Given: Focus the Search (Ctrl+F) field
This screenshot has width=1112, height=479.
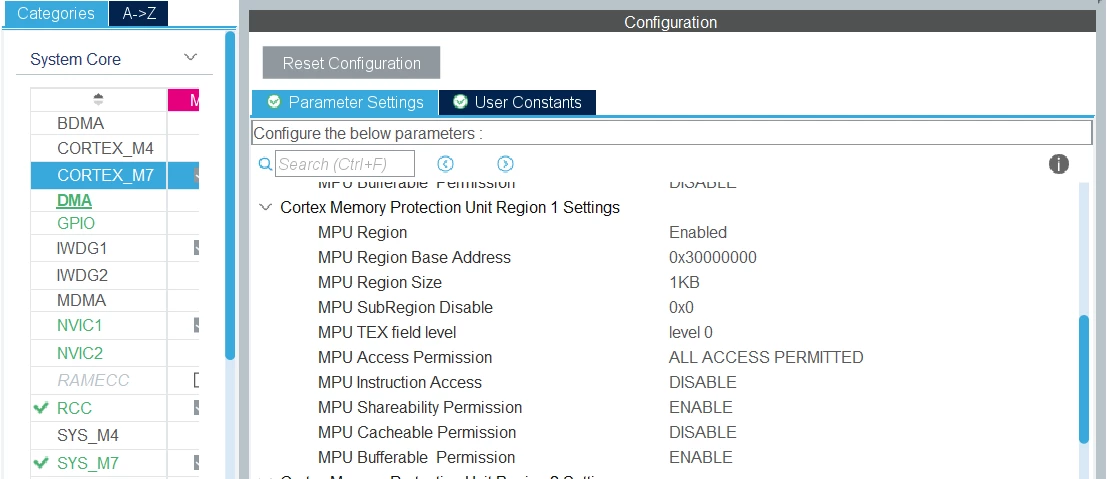Looking at the screenshot, I should click(345, 164).
